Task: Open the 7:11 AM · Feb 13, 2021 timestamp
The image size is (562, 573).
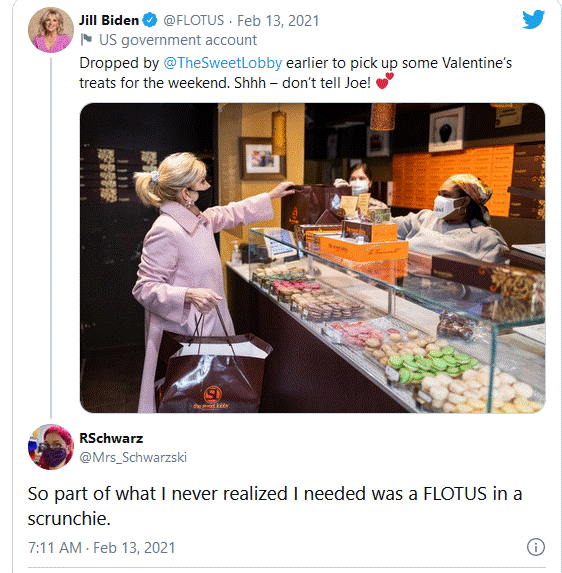Action: 102,547
